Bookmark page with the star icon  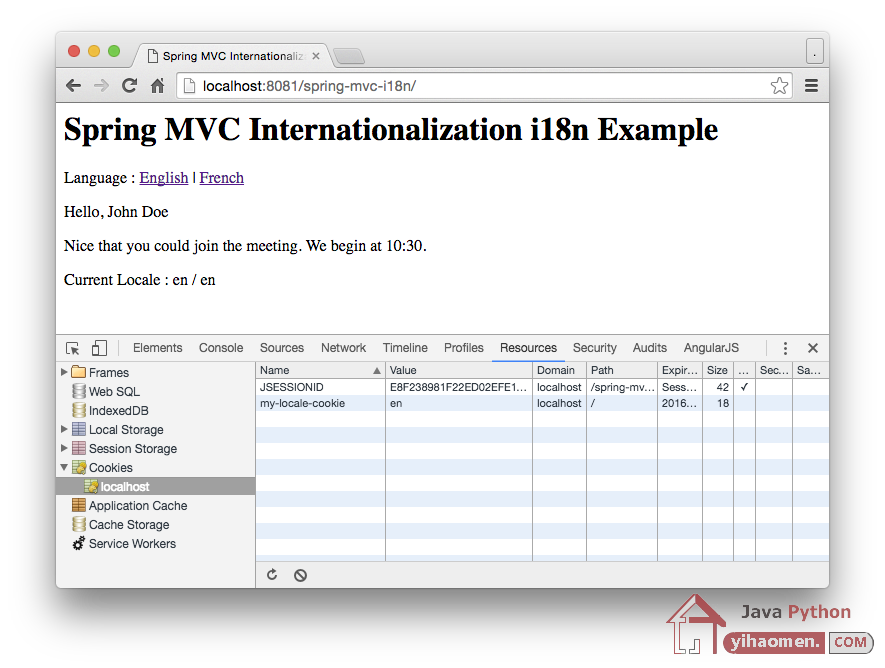(x=779, y=86)
